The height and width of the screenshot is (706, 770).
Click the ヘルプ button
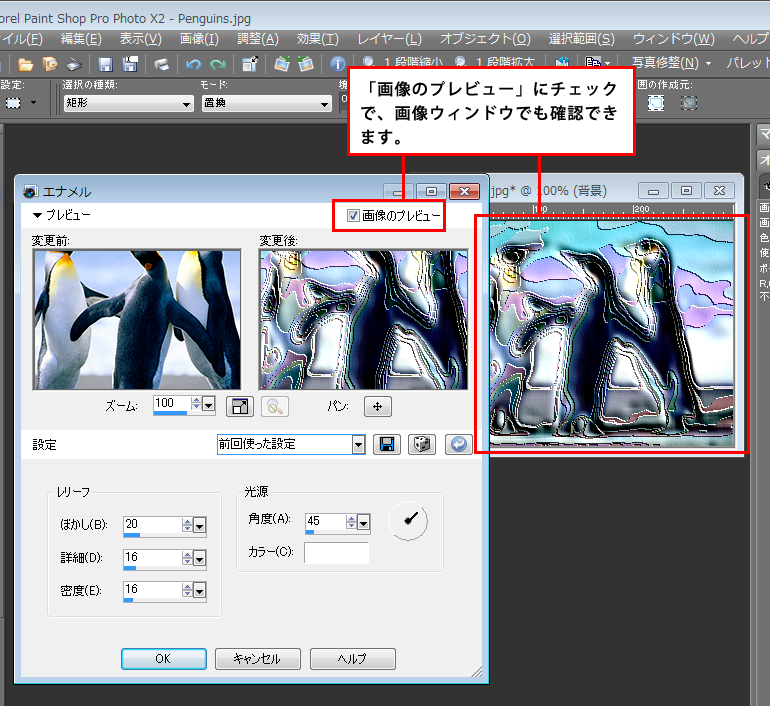[353, 659]
